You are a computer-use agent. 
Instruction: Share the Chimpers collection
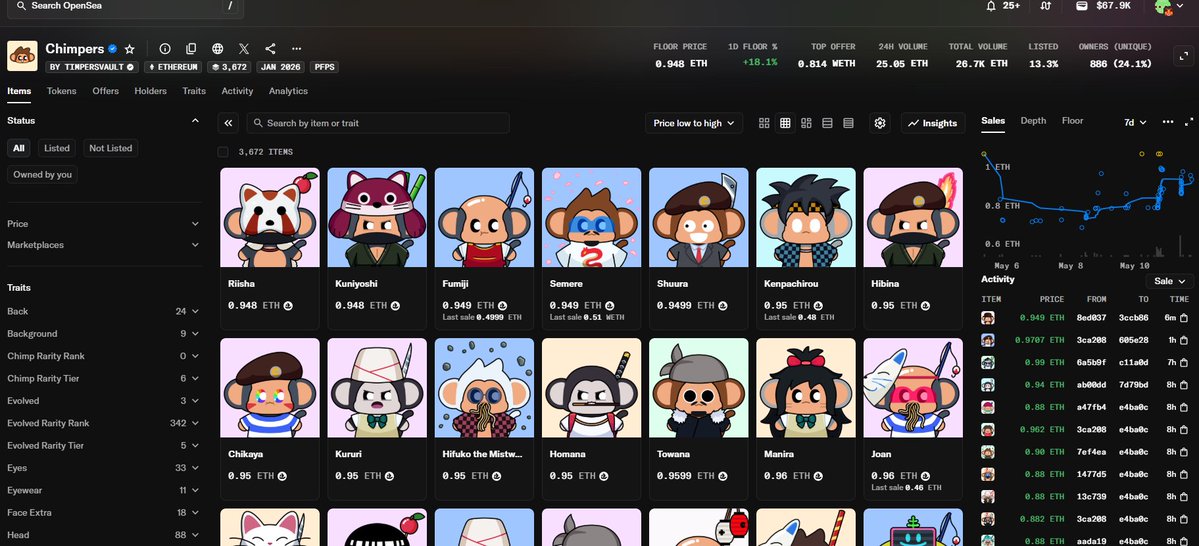tap(270, 49)
